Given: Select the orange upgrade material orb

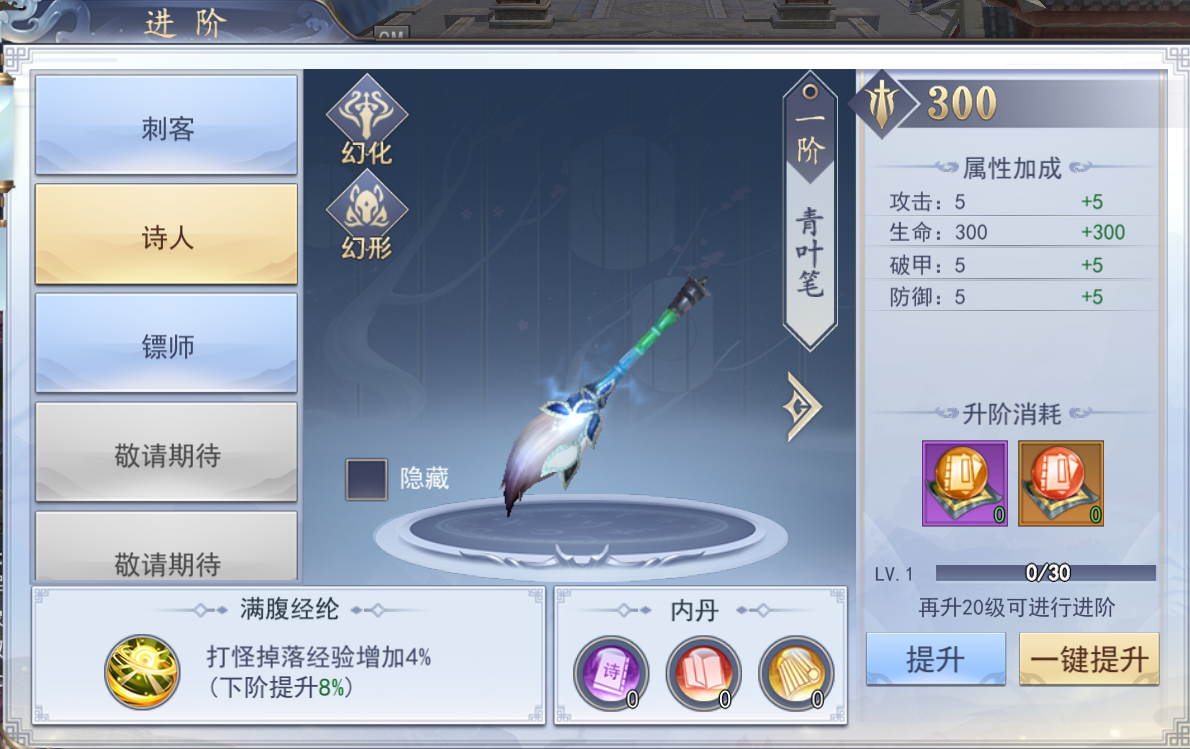Looking at the screenshot, I should tap(1060, 483).
